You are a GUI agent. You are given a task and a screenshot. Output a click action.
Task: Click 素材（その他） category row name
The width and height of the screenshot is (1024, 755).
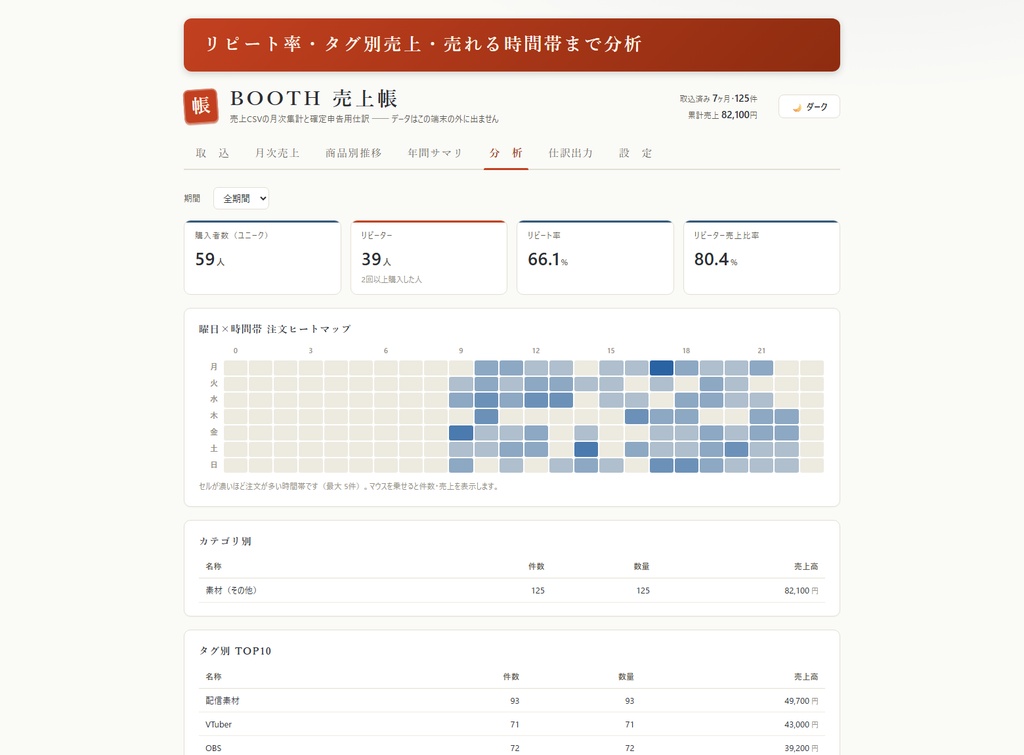[231, 590]
